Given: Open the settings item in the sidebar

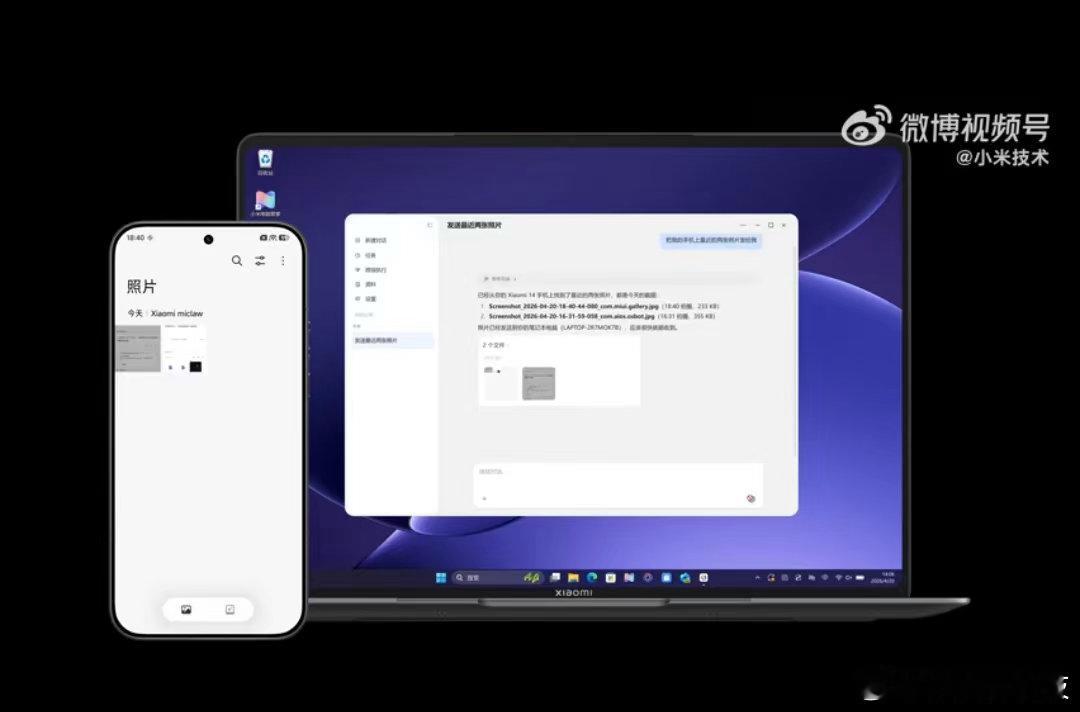Looking at the screenshot, I should tap(366, 299).
